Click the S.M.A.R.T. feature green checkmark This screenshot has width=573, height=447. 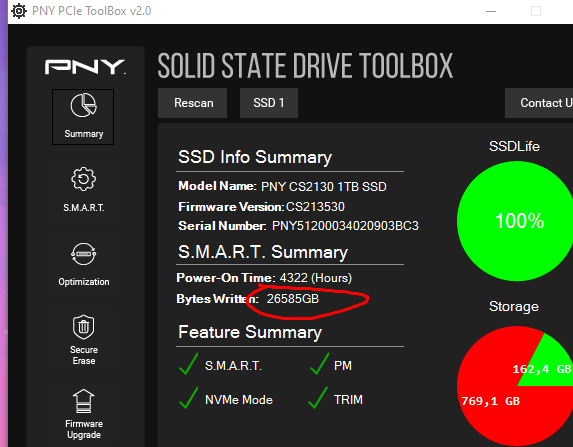click(189, 364)
